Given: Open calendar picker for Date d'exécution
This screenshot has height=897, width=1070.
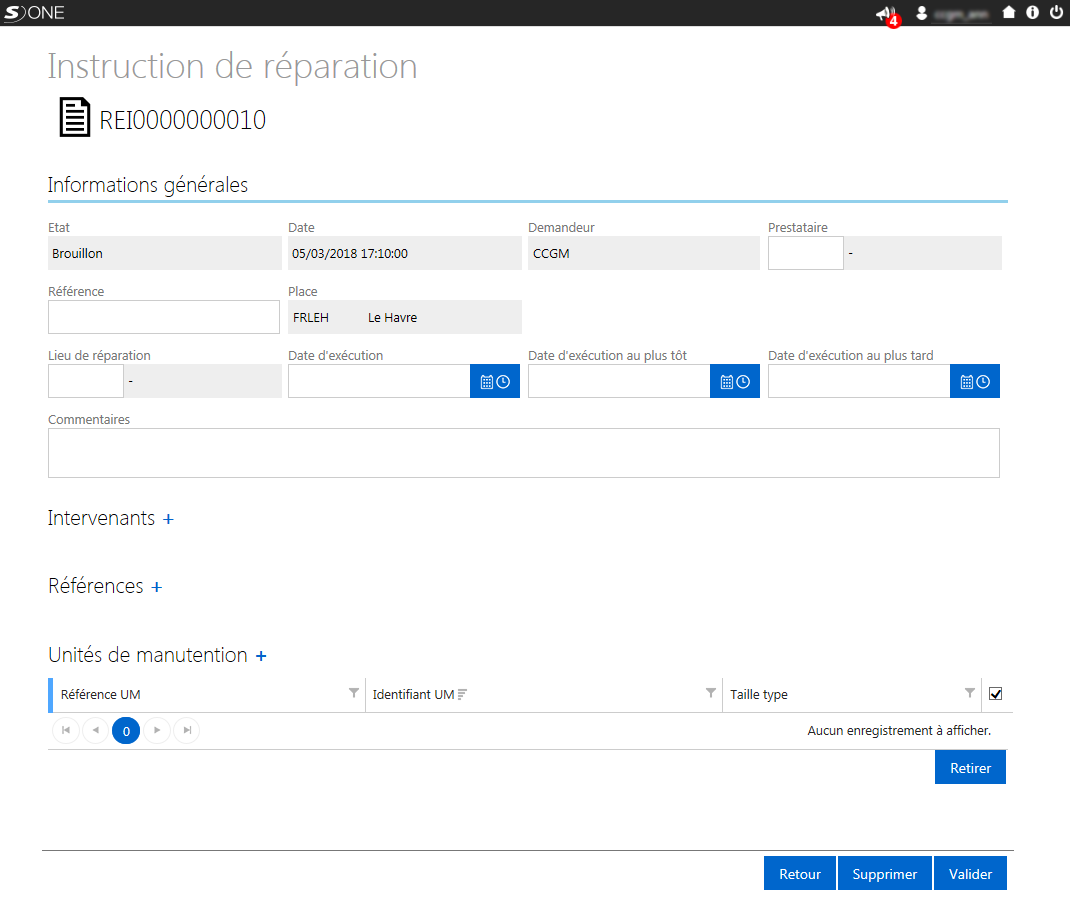Looking at the screenshot, I should [x=495, y=382].
